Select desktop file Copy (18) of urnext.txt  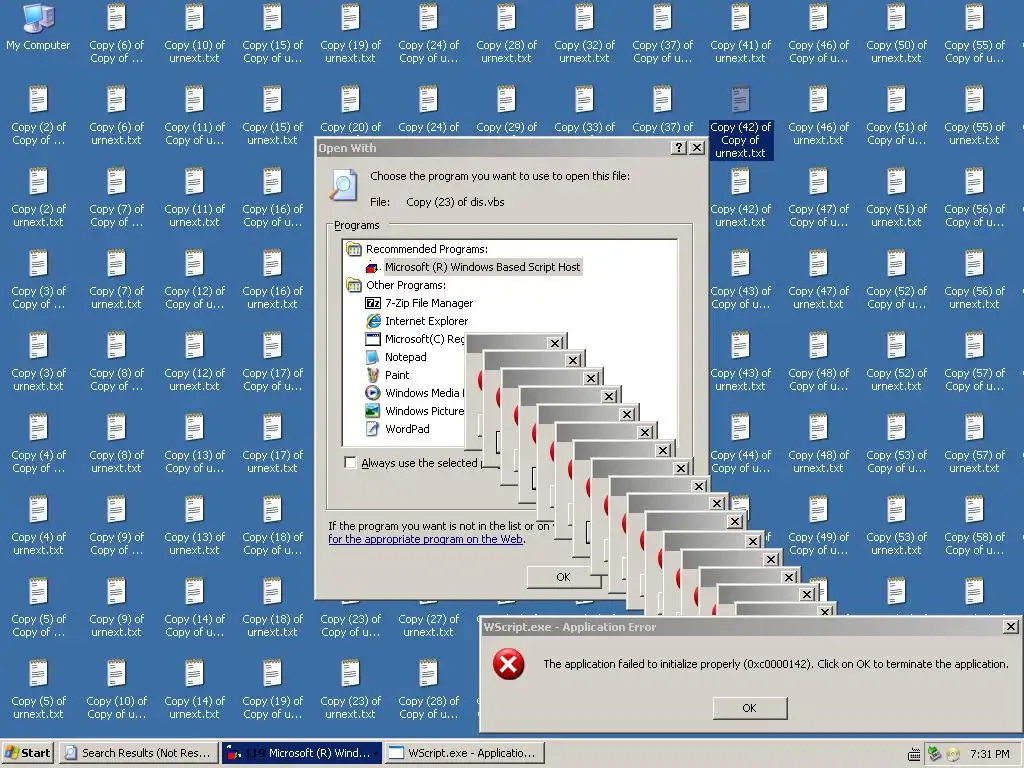(272, 608)
